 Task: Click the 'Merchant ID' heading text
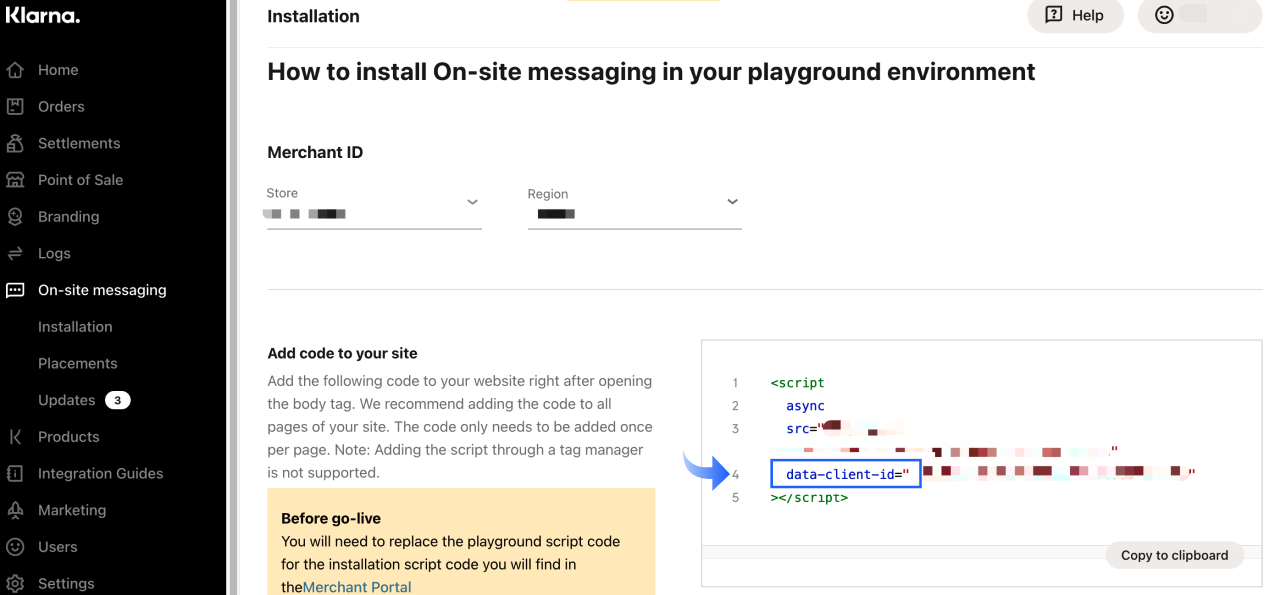[315, 152]
